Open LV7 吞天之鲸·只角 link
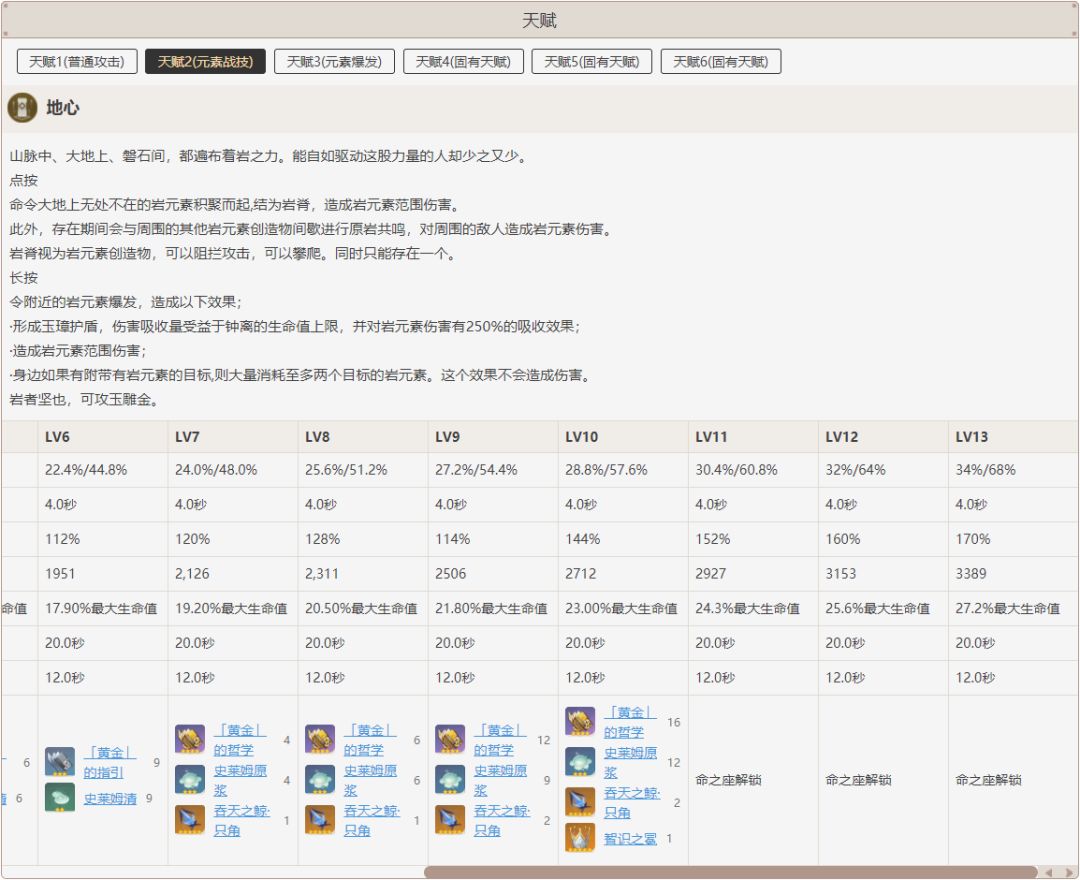Viewport: 1080px width, 880px height. tap(241, 820)
